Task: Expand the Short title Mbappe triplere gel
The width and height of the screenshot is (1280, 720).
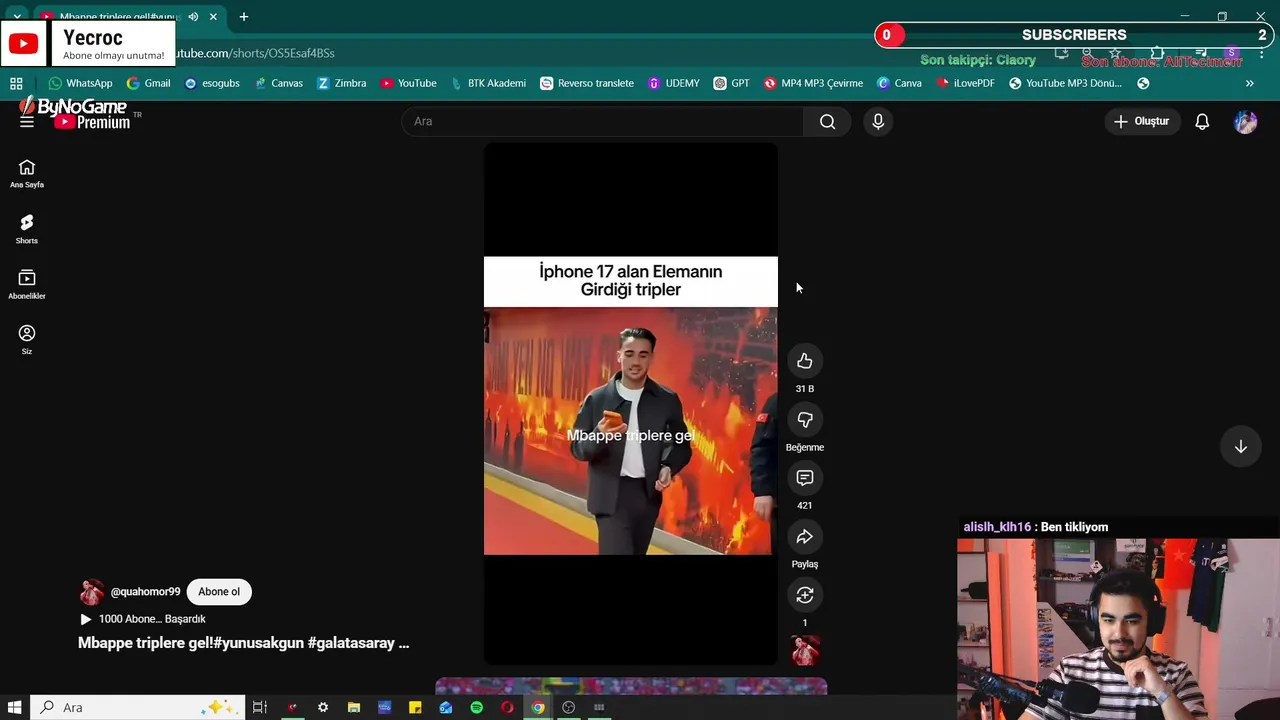Action: 243,643
